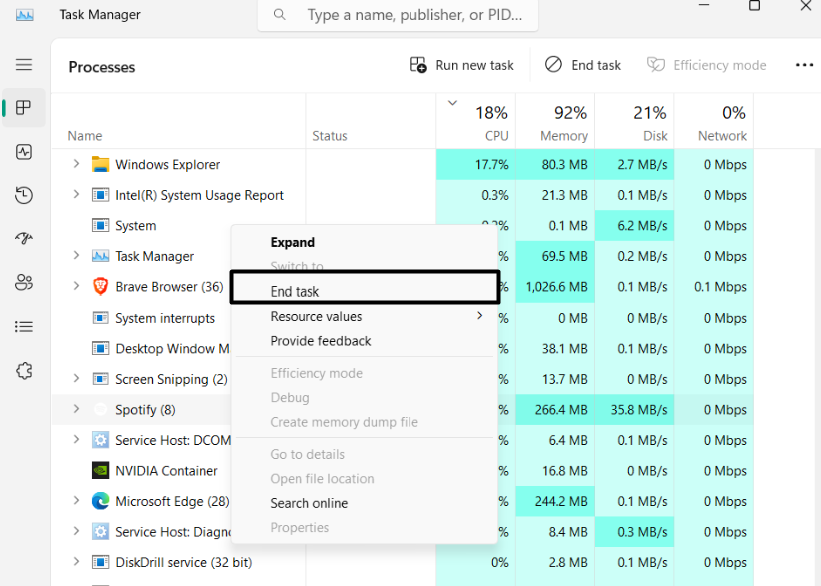The width and height of the screenshot is (821, 586).
Task: Expand the Windows Explorer process group
Action: [x=76, y=164]
